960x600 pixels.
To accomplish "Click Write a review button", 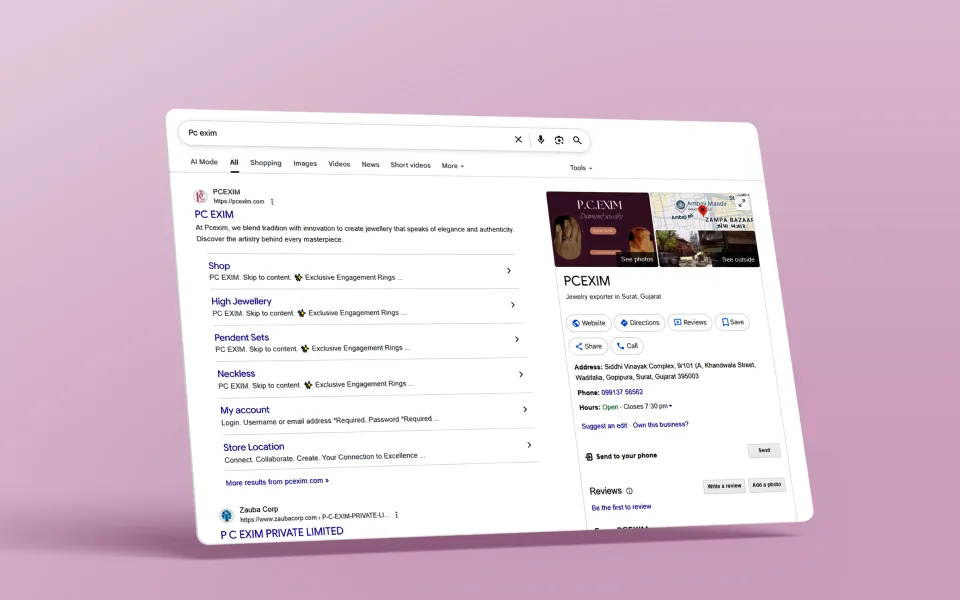I will tap(724, 486).
